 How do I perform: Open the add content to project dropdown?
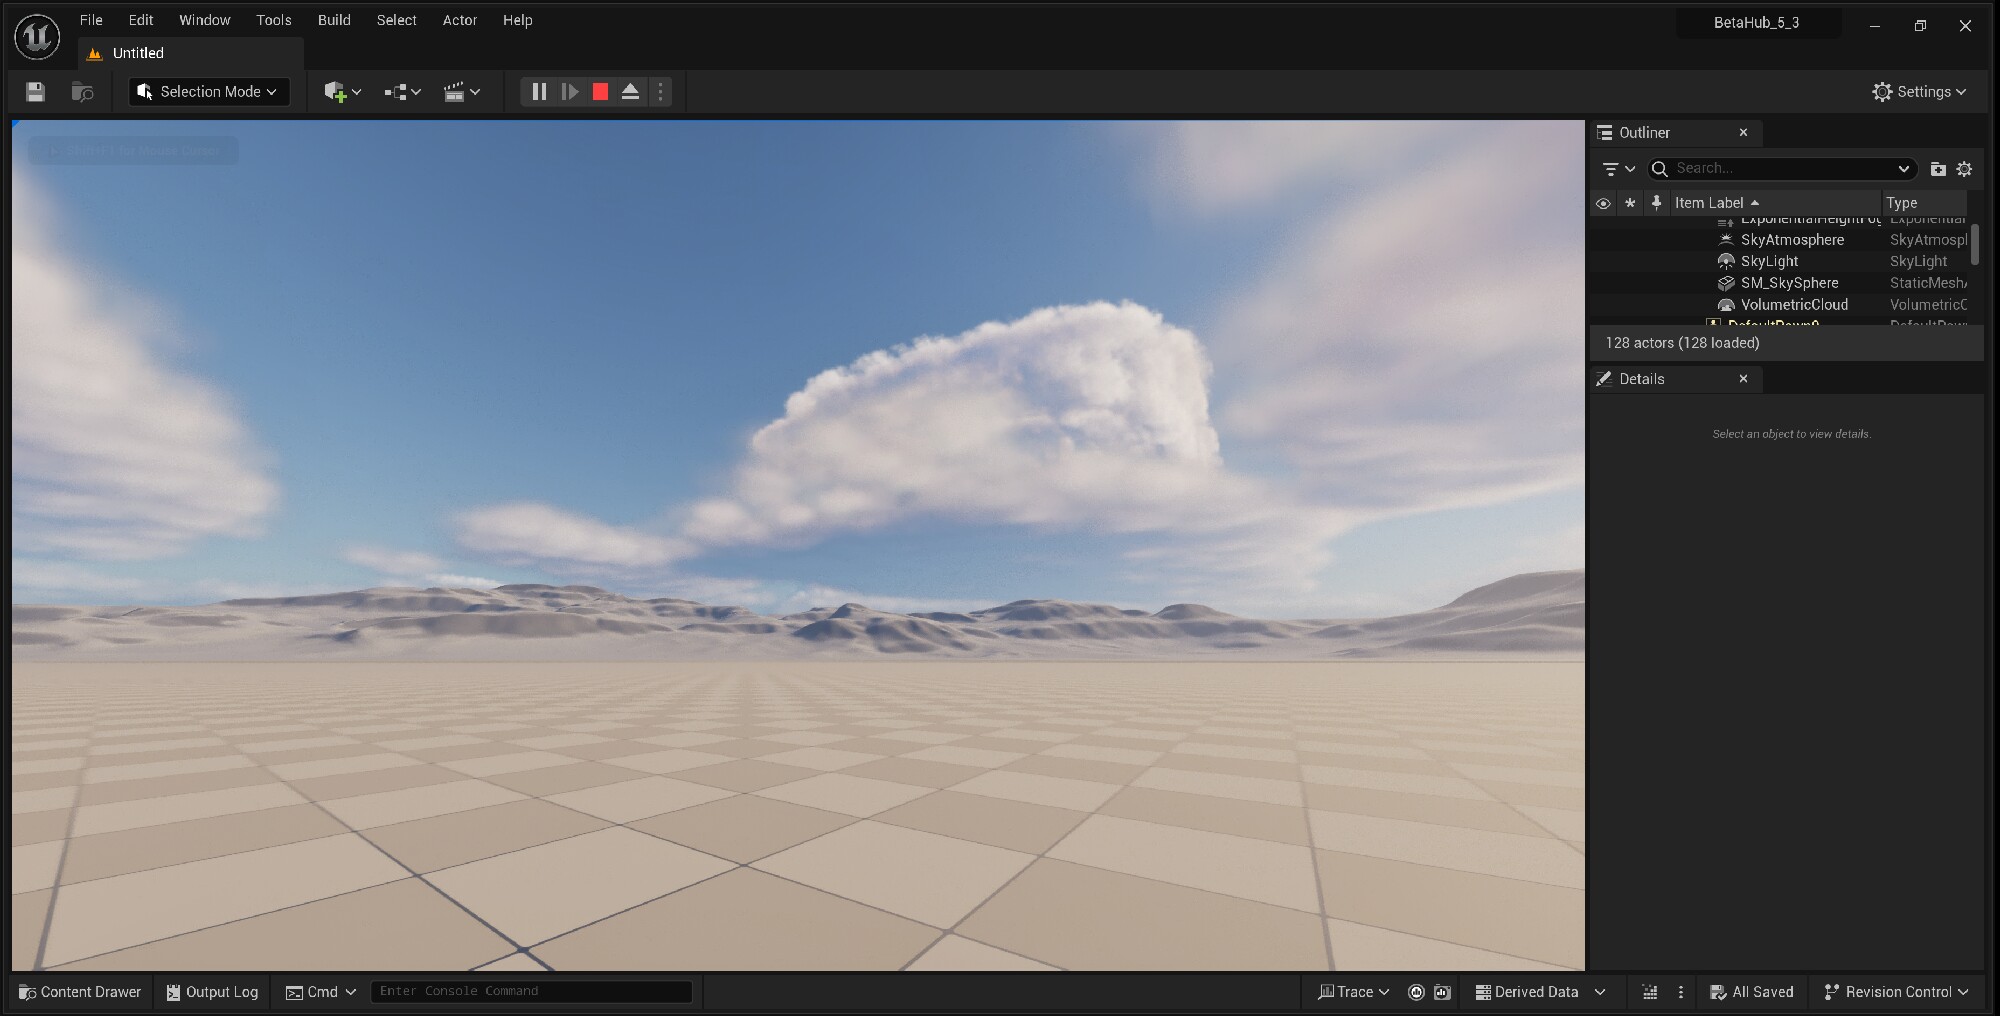point(342,92)
